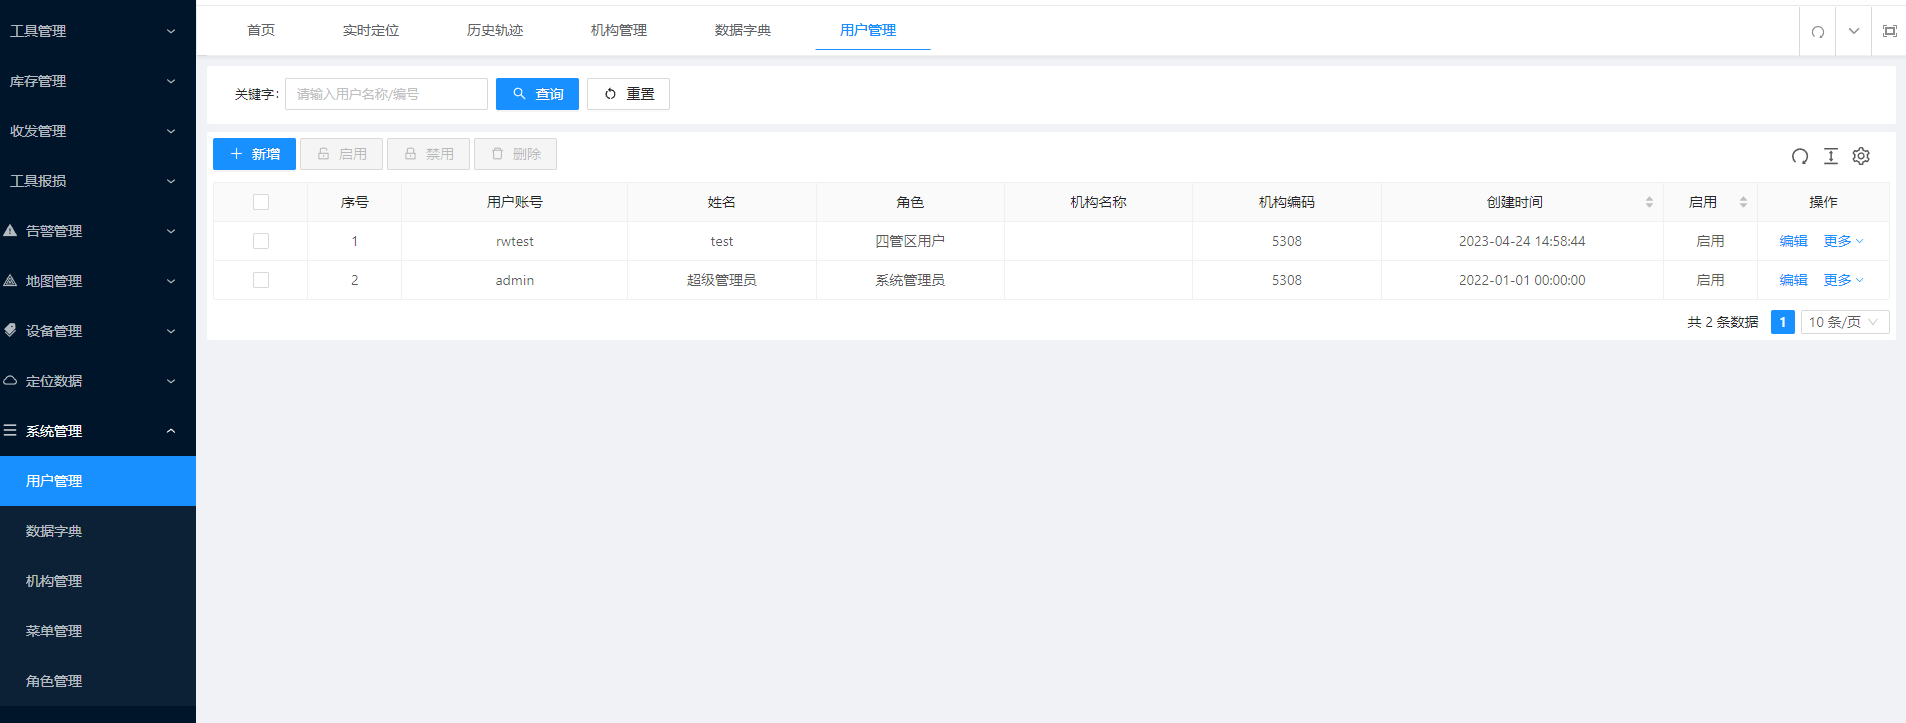Click the 地图管理 icon in sidebar

tap(10, 280)
